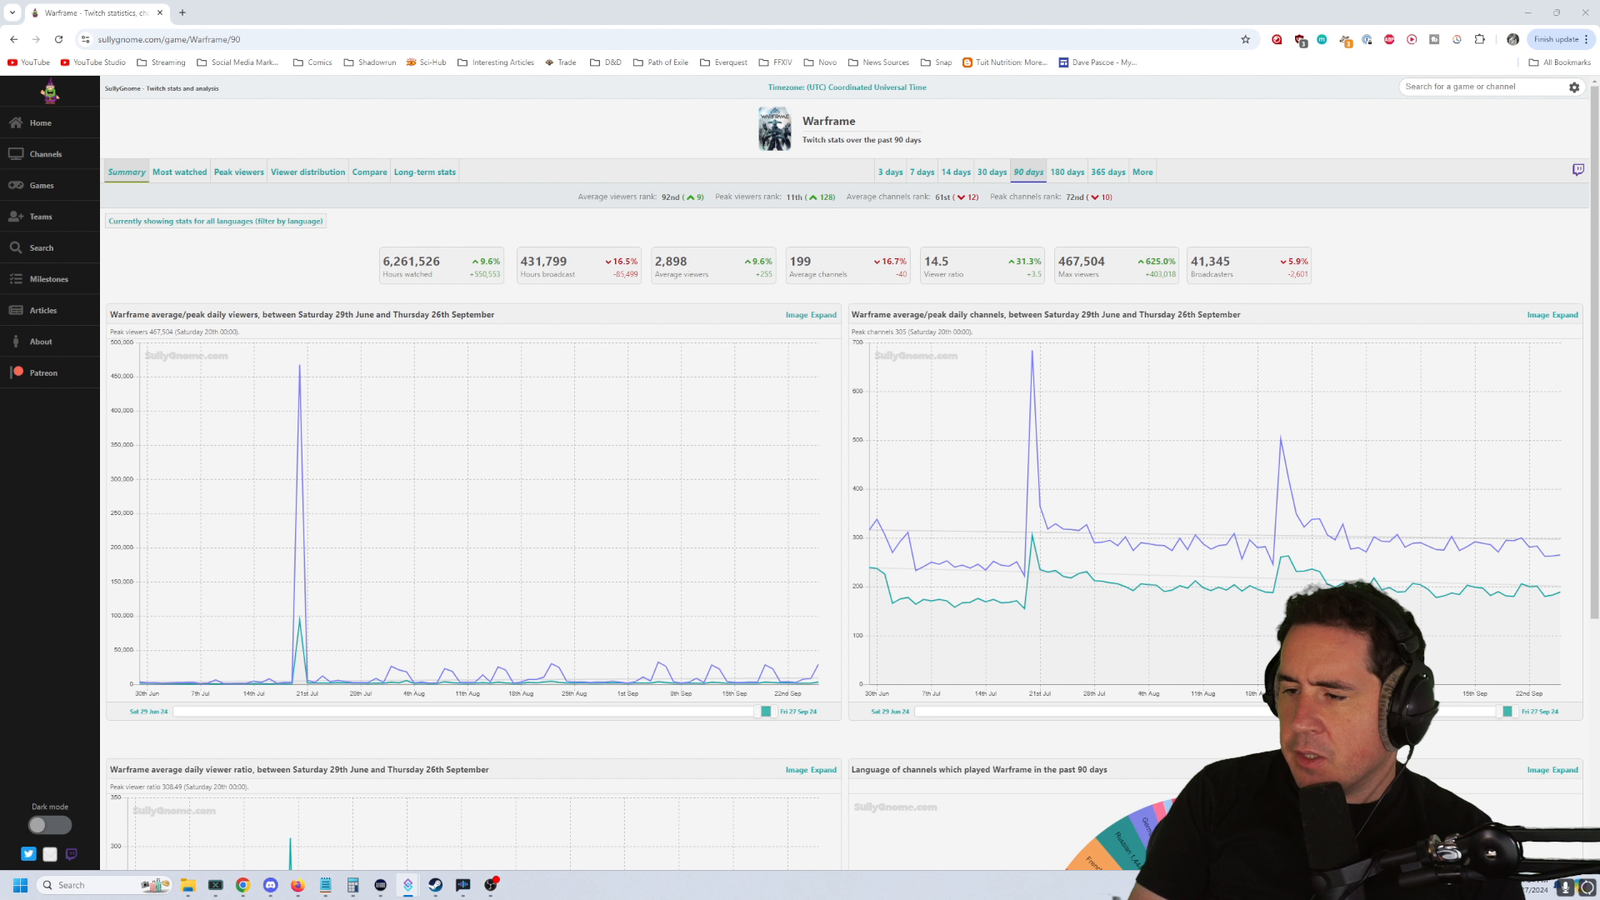Toggle the Dark mode switch
1600x900 pixels.
pos(49,825)
